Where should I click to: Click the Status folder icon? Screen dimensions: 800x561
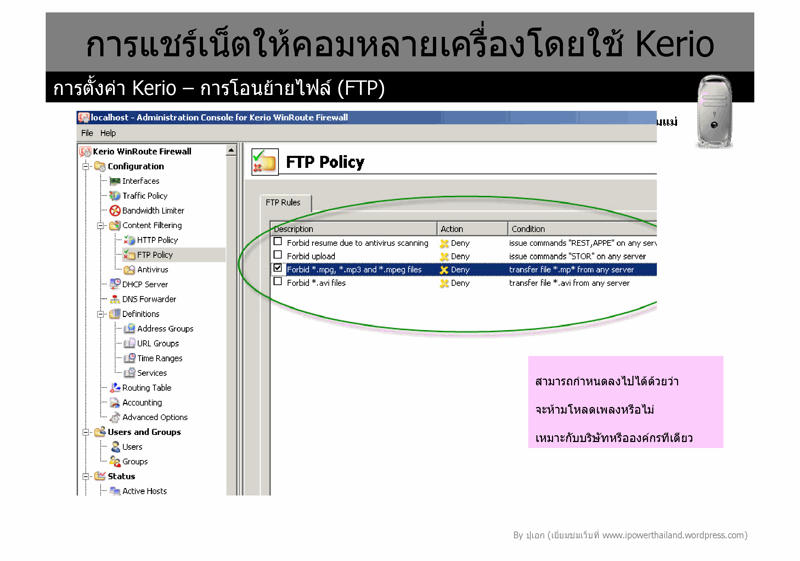(100, 476)
